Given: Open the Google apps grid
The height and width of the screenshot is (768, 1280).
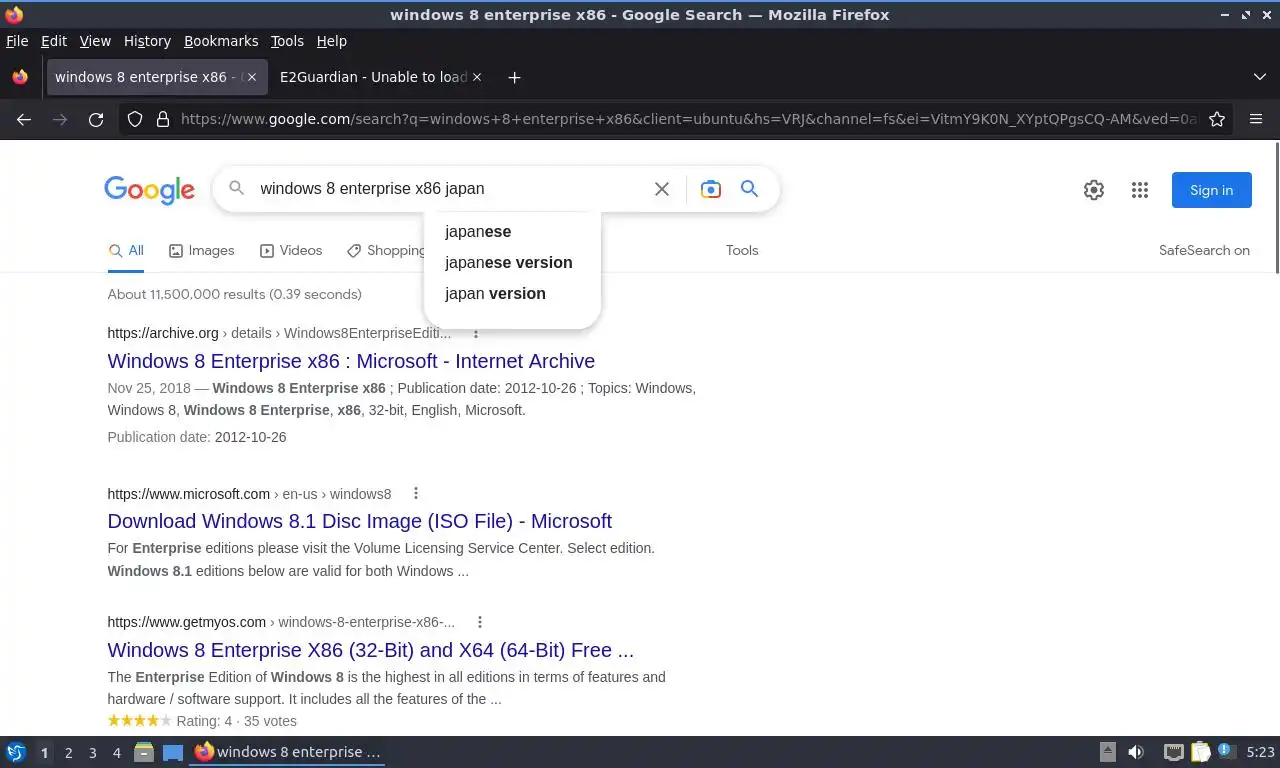Looking at the screenshot, I should (x=1140, y=190).
